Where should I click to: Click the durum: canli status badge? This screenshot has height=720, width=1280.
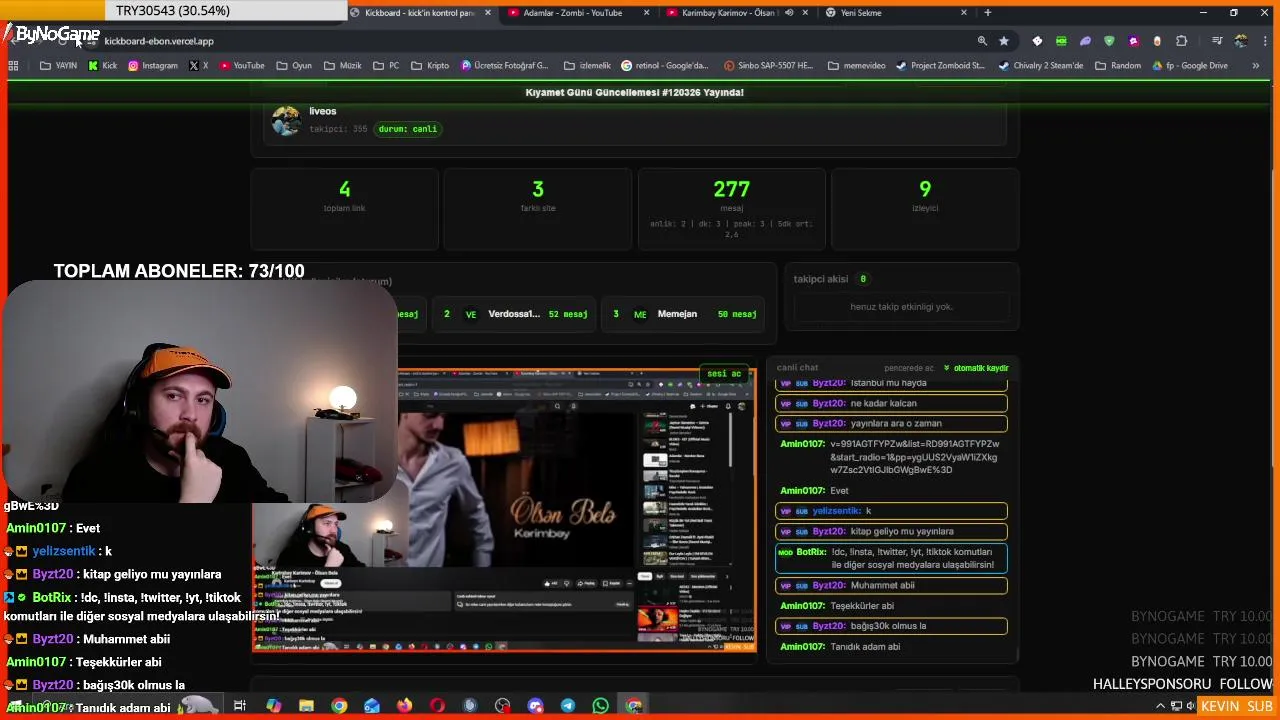[x=408, y=129]
